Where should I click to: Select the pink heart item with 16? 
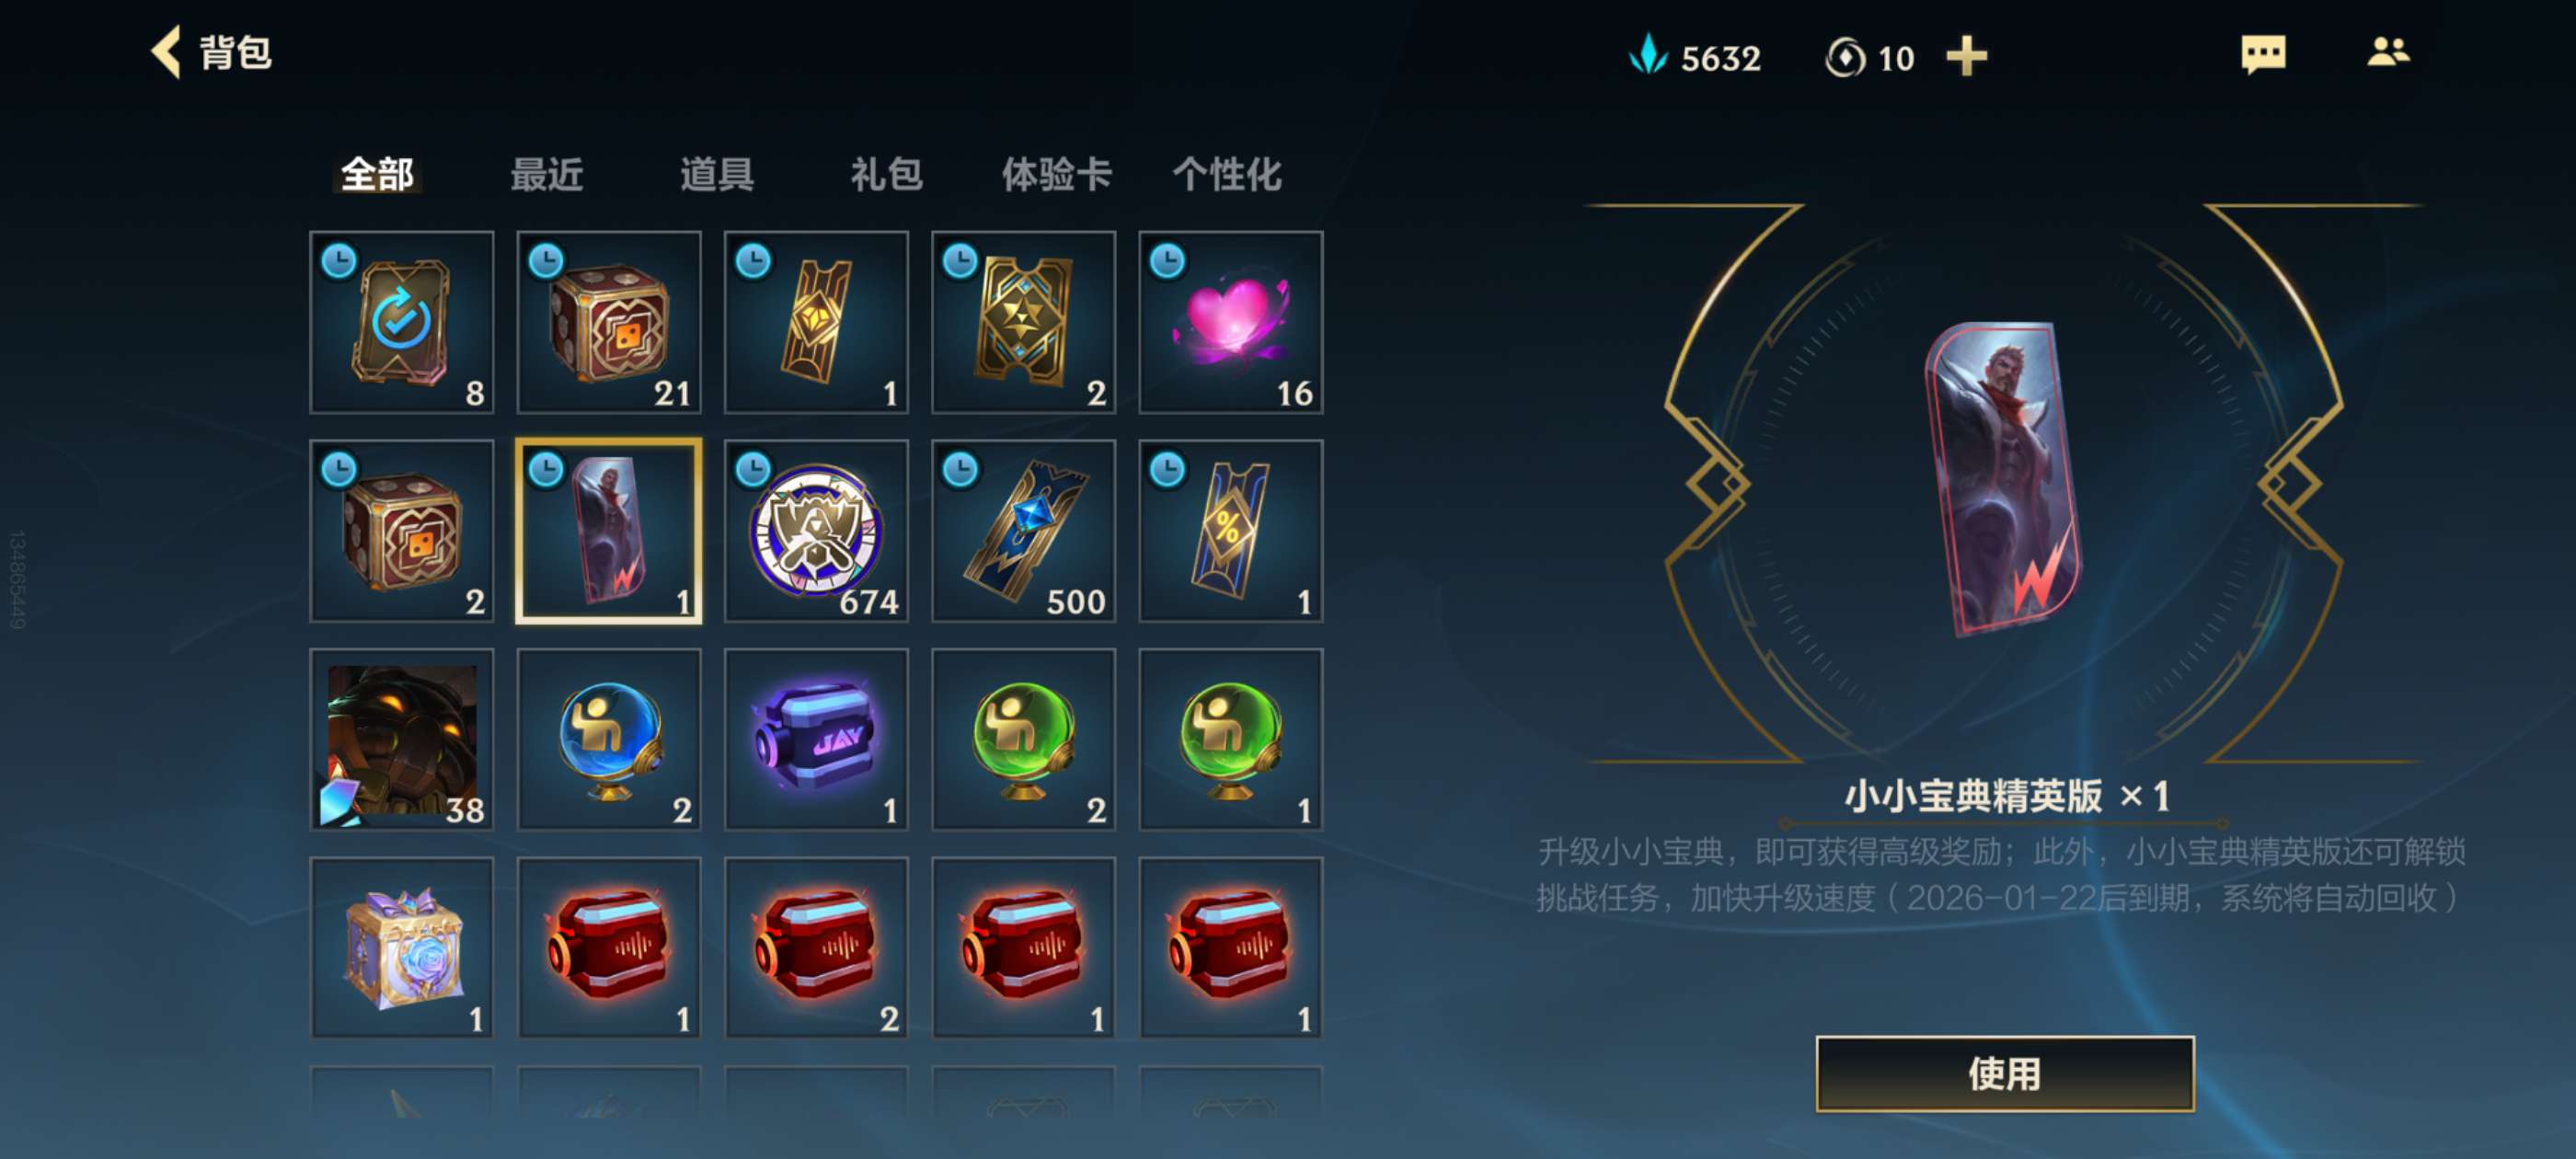[x=1230, y=322]
